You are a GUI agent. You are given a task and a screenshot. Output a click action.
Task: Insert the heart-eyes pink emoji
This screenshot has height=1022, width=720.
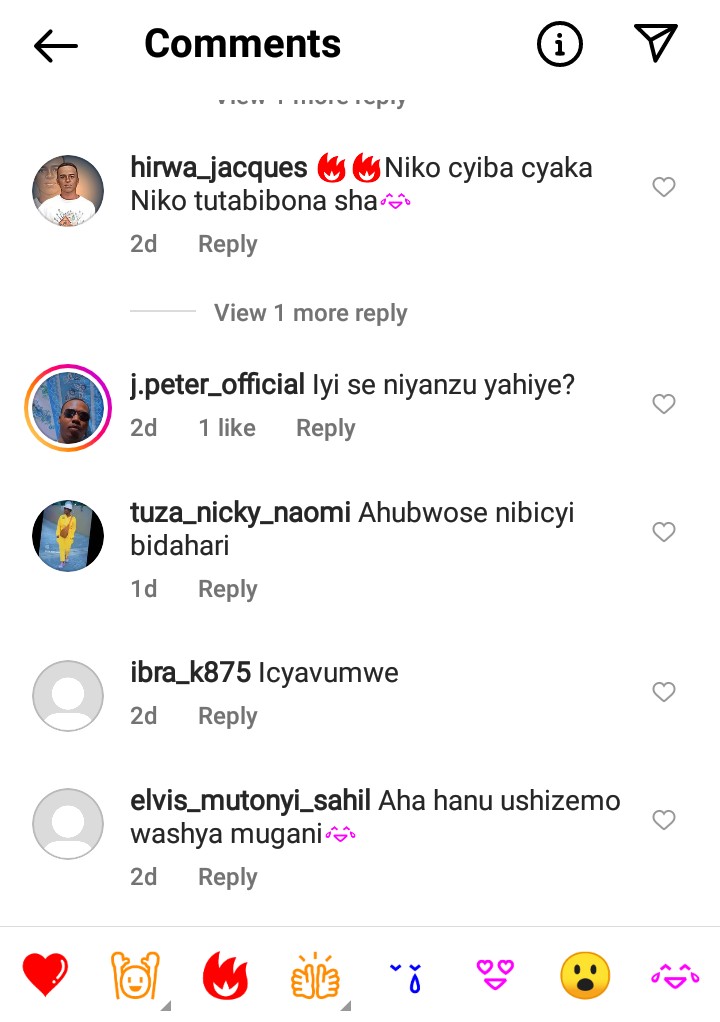pos(495,974)
